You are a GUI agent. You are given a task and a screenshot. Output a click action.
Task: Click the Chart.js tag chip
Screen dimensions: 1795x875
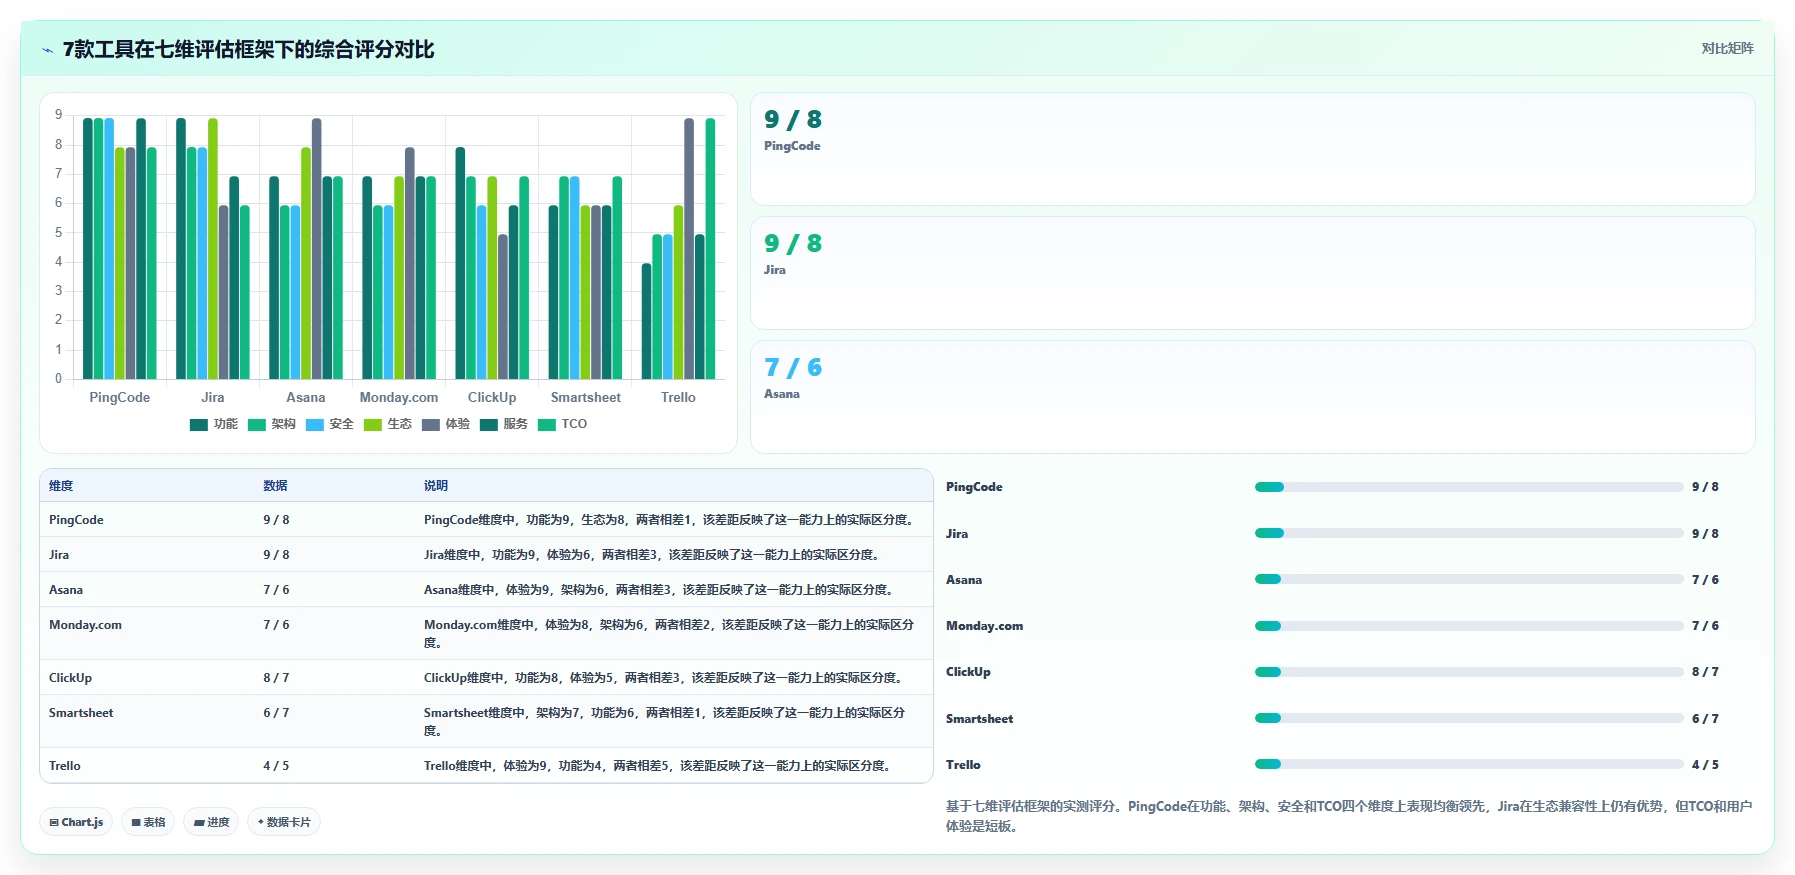click(x=76, y=822)
